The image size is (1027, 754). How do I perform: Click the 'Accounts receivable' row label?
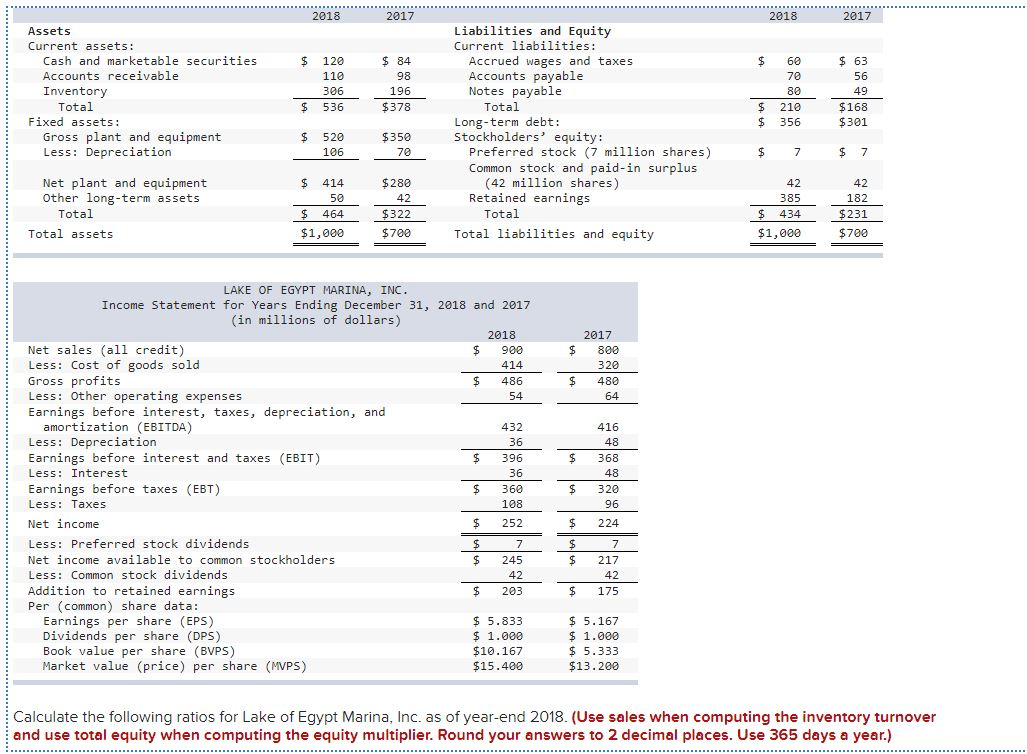pyautogui.click(x=111, y=76)
